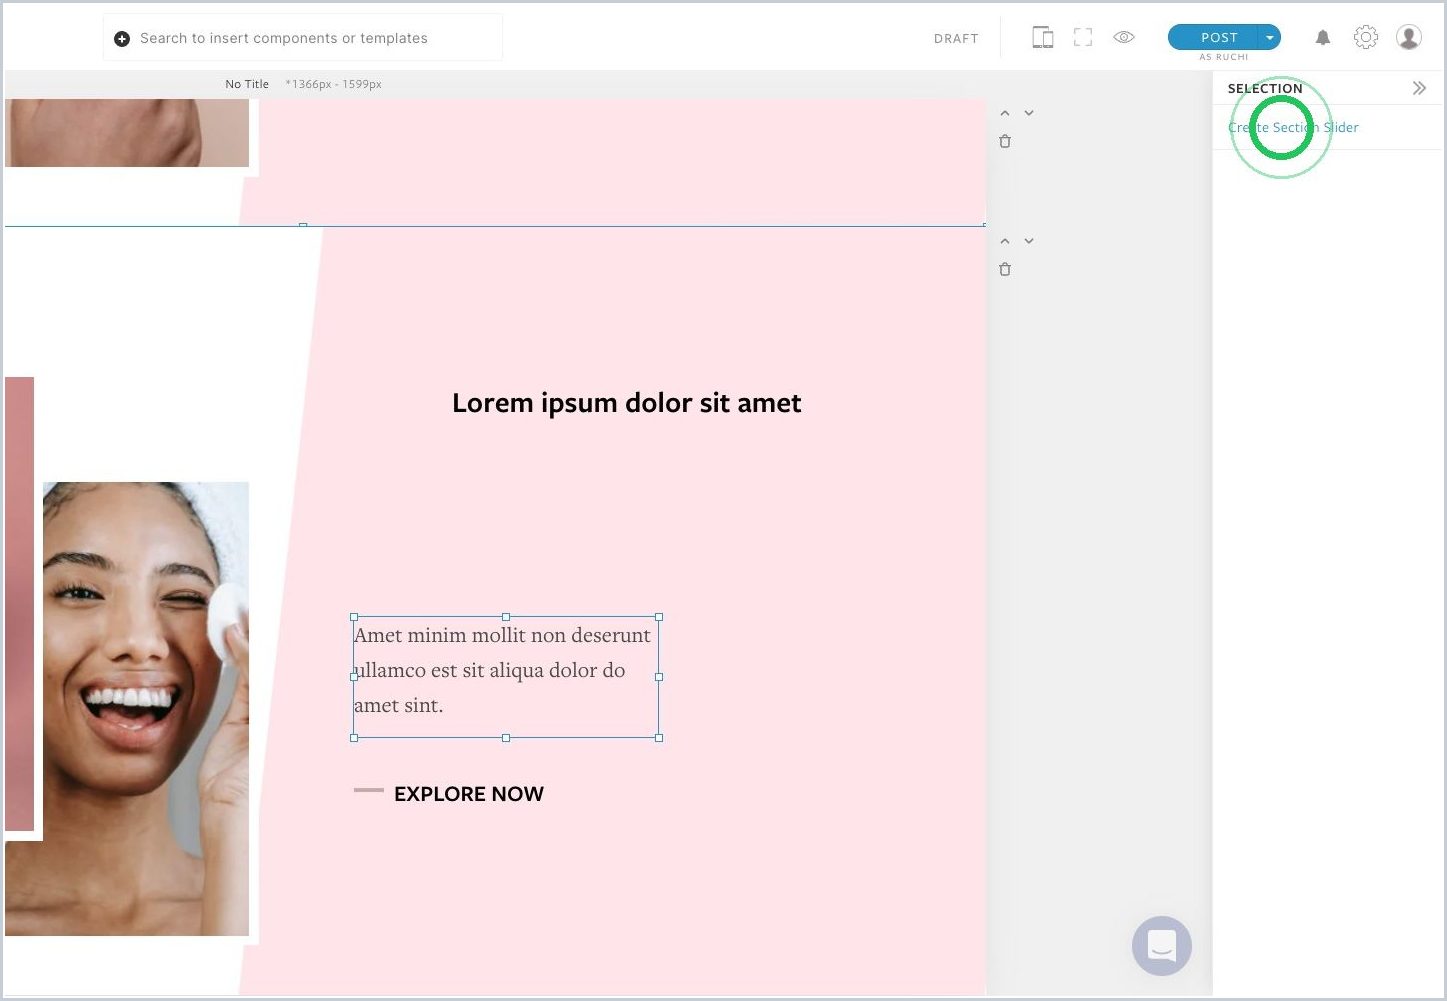
Task: Move the Lorem ipsum section down
Action: point(1029,241)
